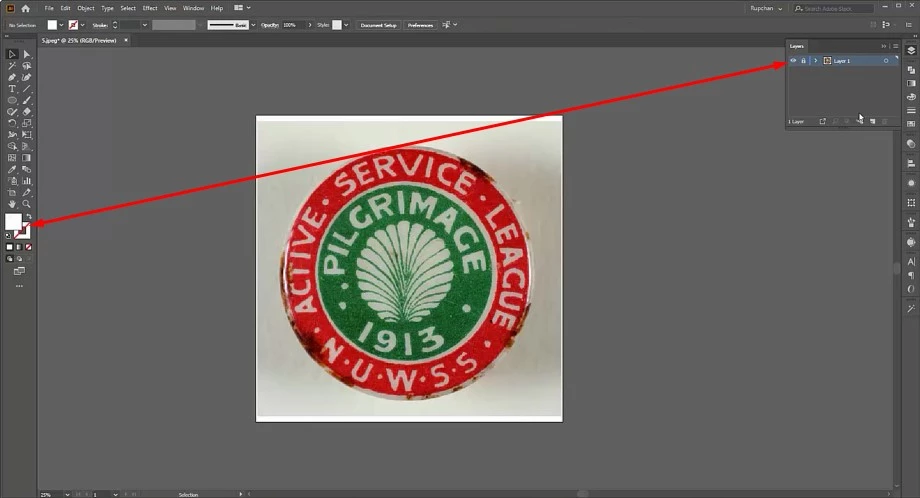
Task: Open the File menu
Action: coord(49,8)
